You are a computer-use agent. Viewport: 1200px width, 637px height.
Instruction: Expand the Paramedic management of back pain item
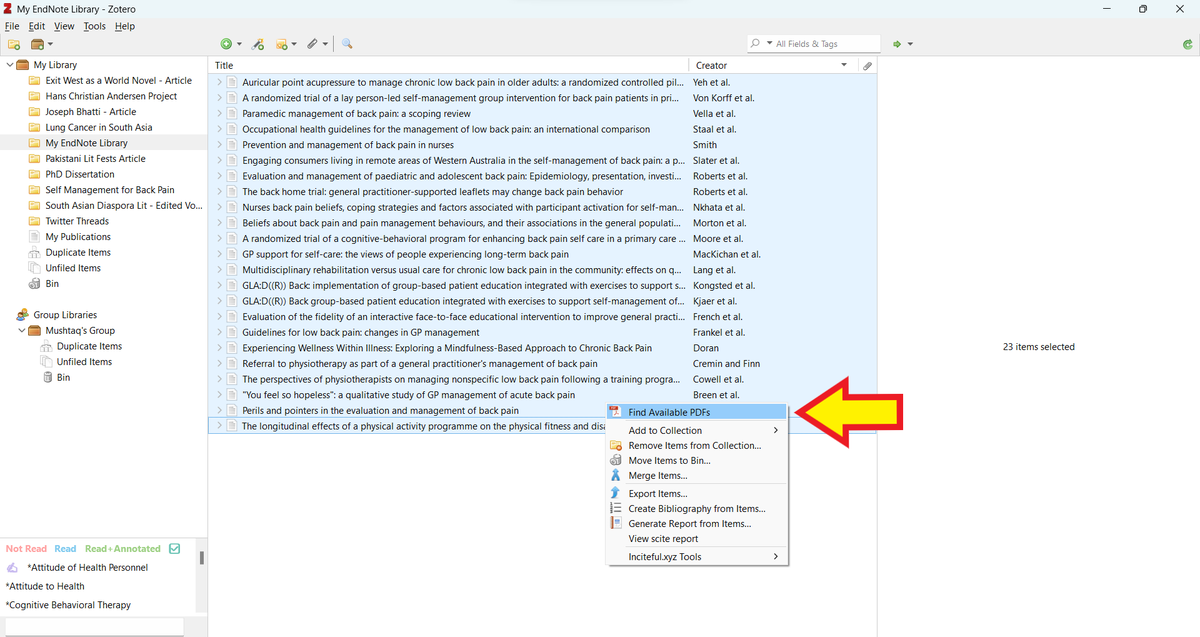point(219,113)
